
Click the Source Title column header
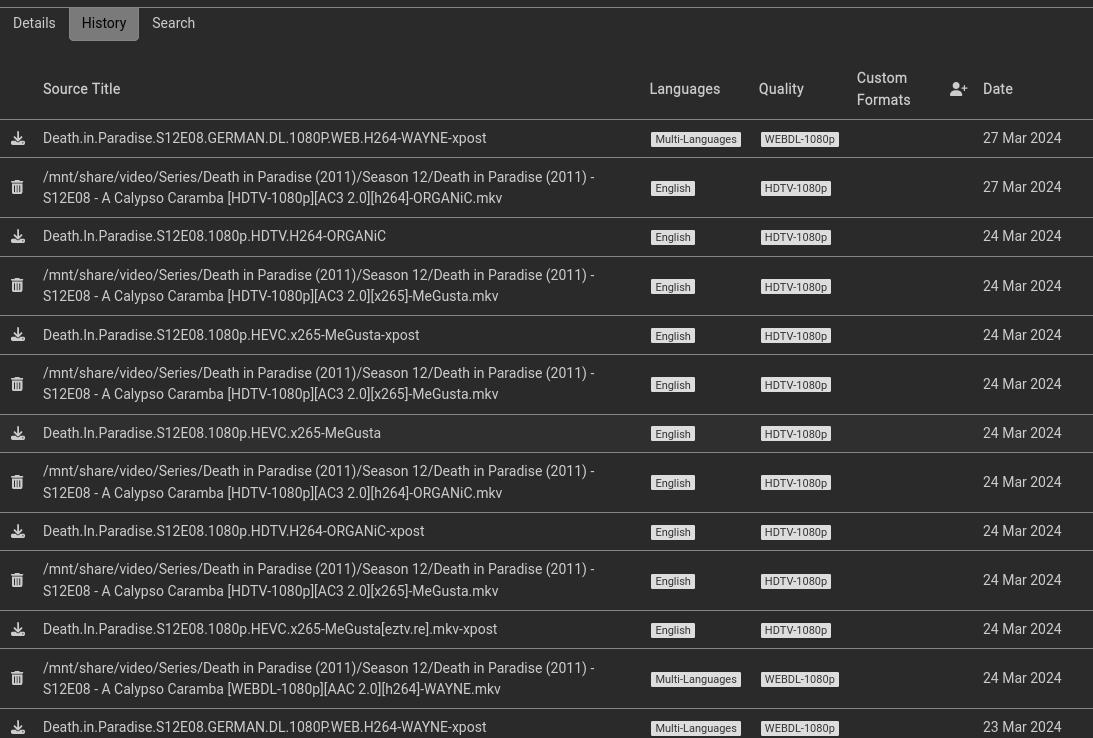[81, 89]
